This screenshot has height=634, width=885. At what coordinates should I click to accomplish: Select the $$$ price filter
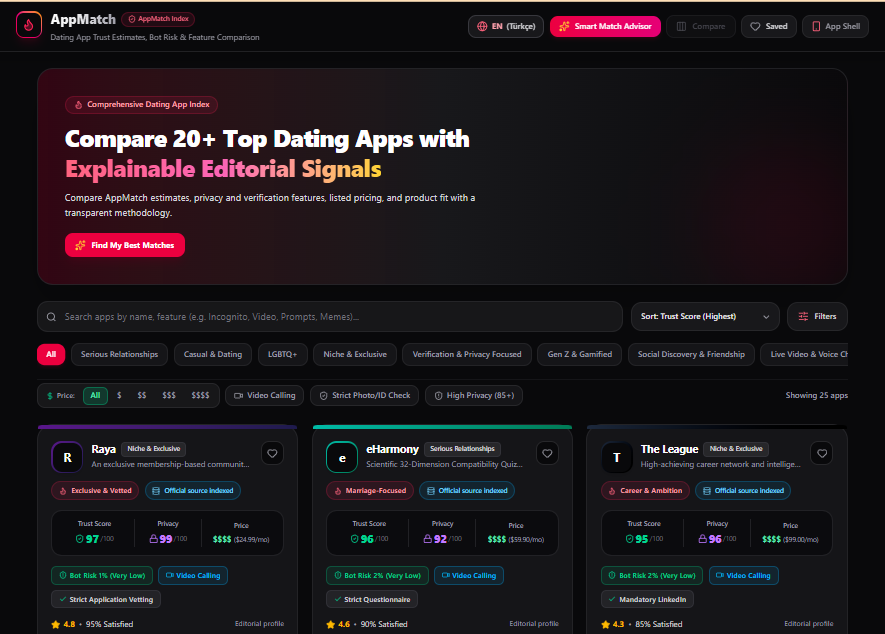point(169,396)
